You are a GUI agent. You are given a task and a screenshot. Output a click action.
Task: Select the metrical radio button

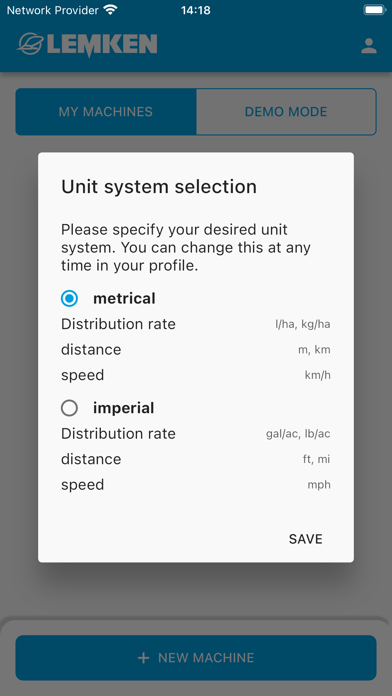point(69,298)
